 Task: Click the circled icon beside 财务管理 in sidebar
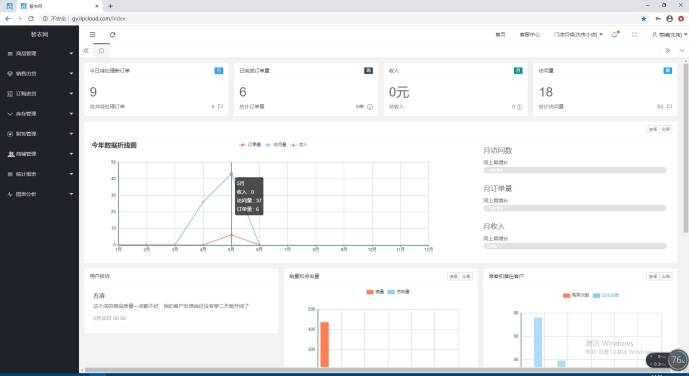click(10, 134)
